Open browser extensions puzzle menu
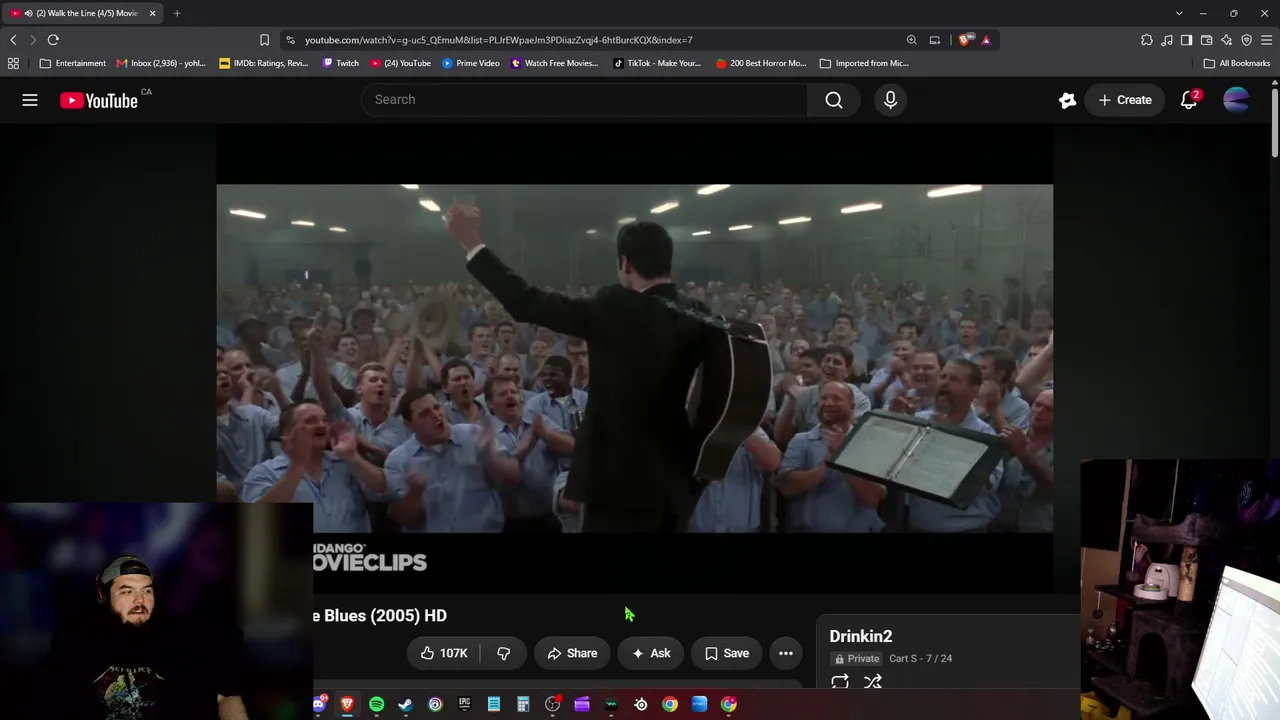 tap(1147, 40)
